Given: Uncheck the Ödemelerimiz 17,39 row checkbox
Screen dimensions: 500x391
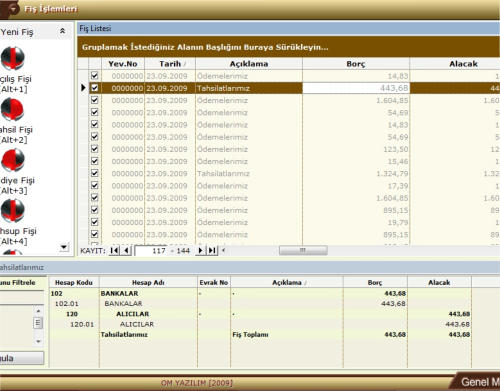Looking at the screenshot, I should pos(95,185).
